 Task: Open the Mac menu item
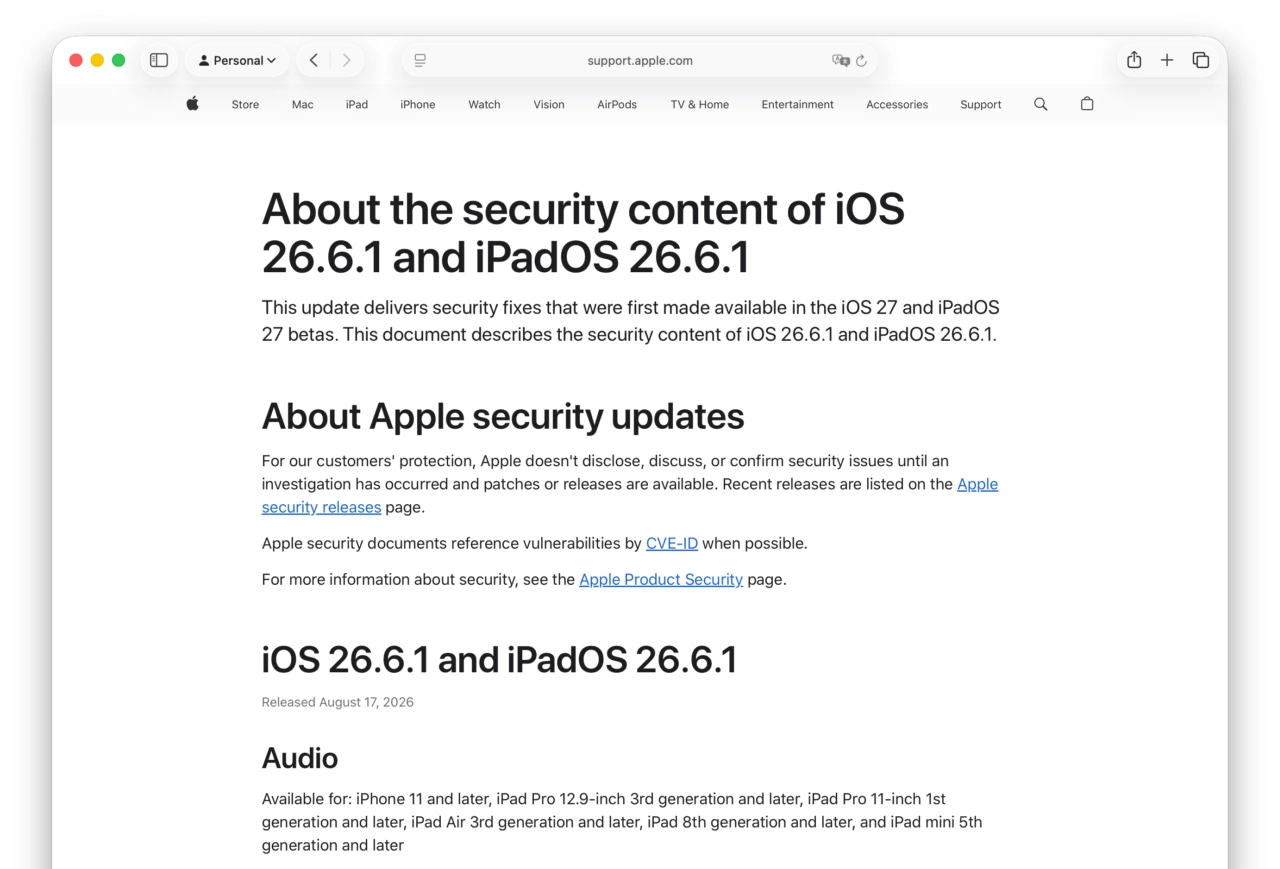303,104
